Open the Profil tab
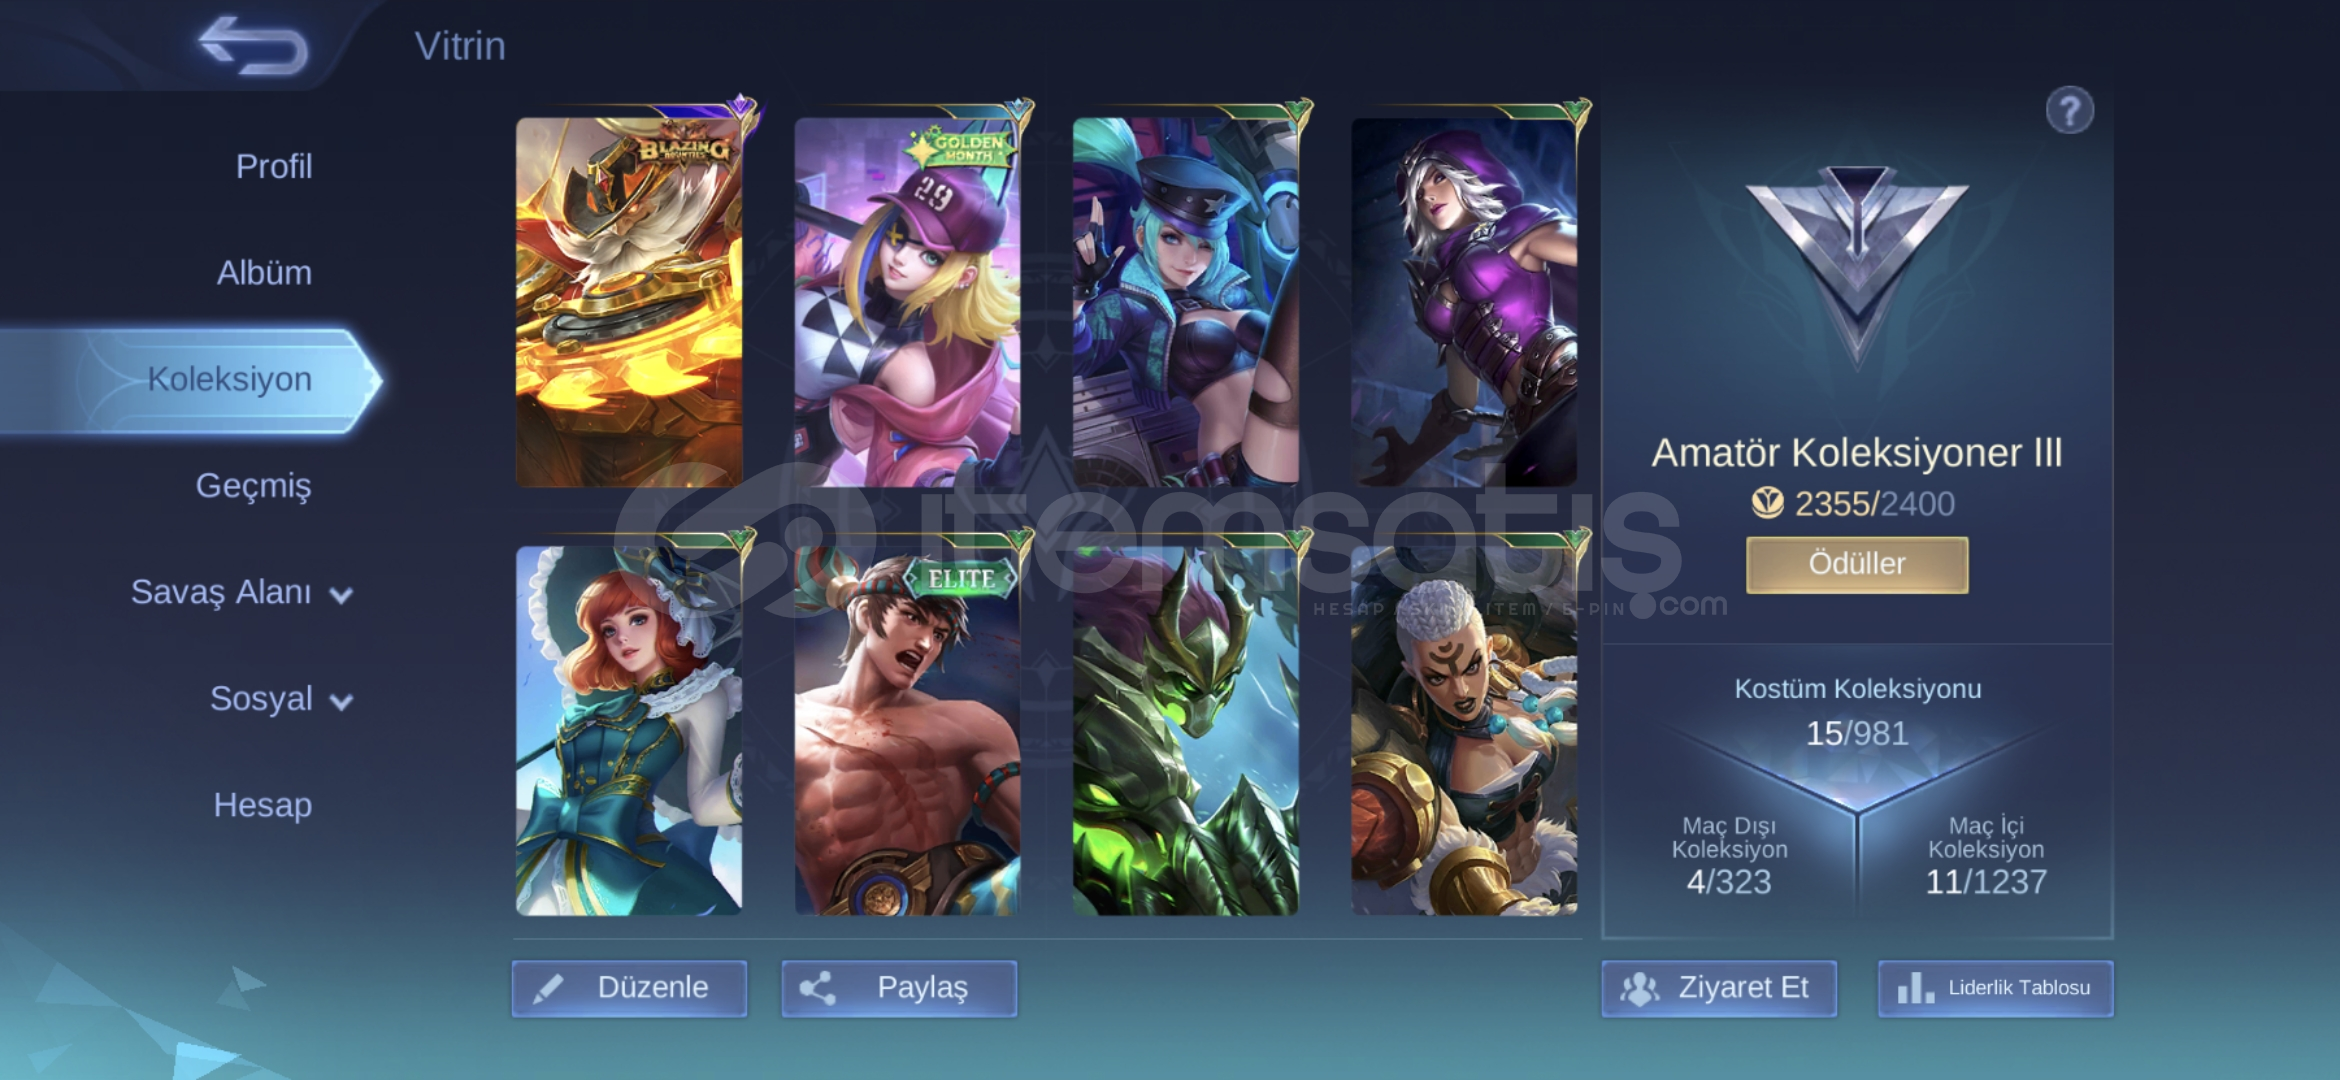This screenshot has width=2340, height=1080. 274,166
